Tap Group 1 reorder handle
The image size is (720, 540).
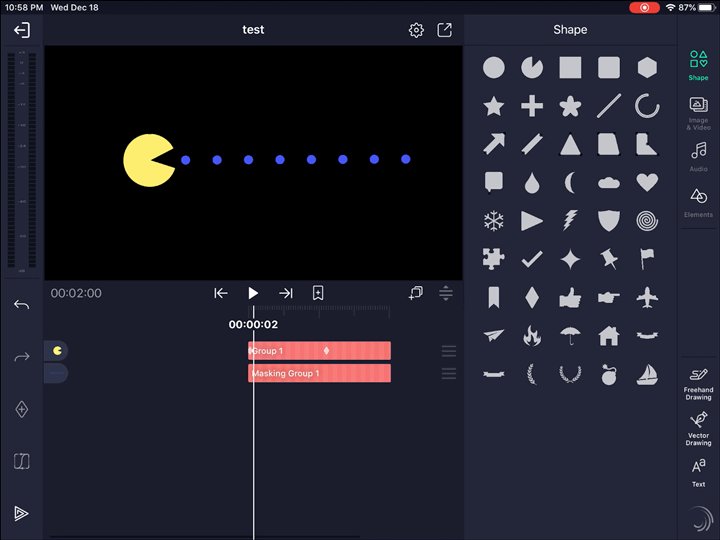point(449,351)
